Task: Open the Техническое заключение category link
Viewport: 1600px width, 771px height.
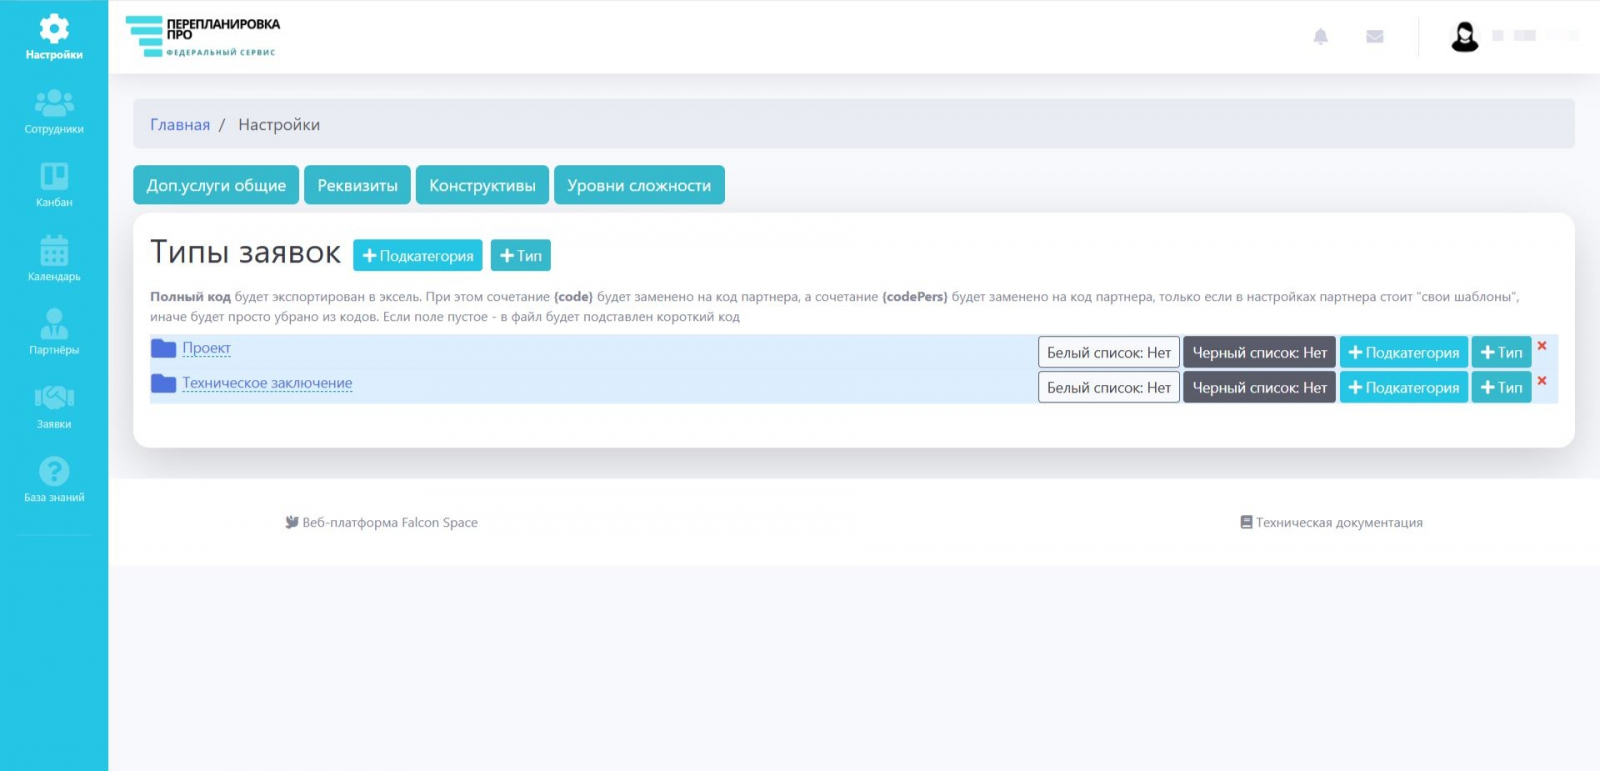Action: pos(267,383)
